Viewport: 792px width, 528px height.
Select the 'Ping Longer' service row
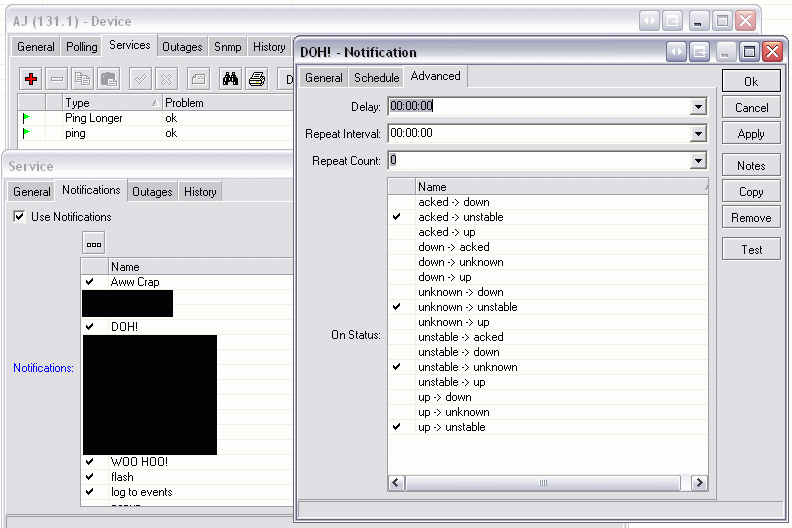tap(156, 118)
